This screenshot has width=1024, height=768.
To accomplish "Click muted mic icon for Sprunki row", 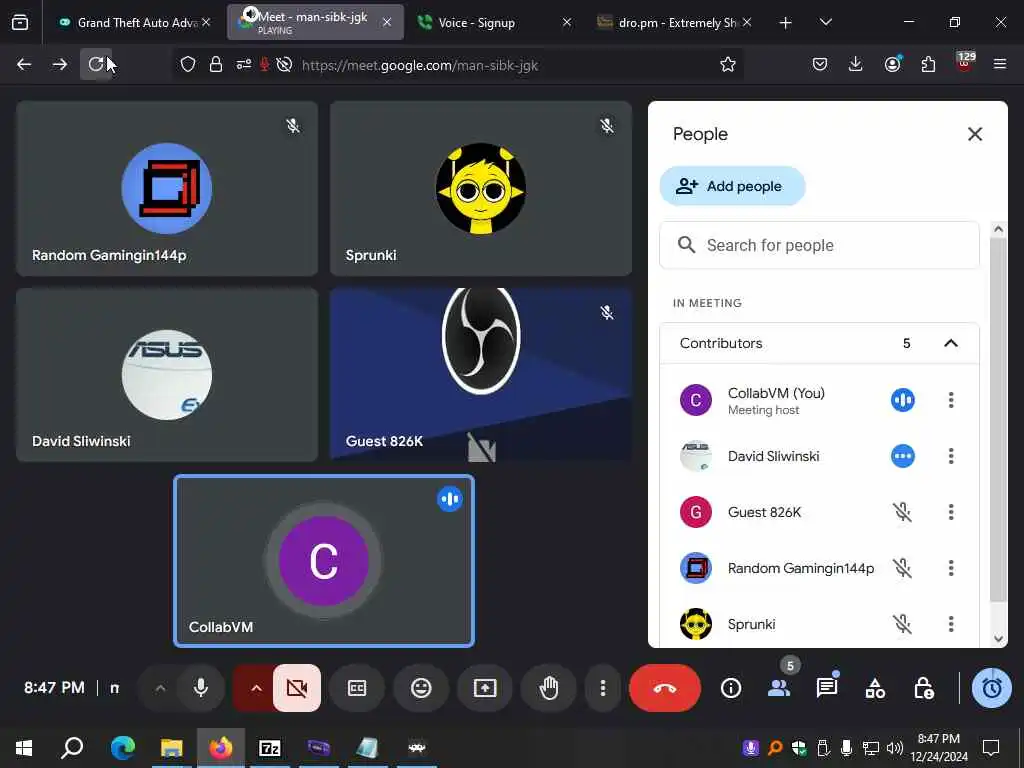I will [x=903, y=624].
